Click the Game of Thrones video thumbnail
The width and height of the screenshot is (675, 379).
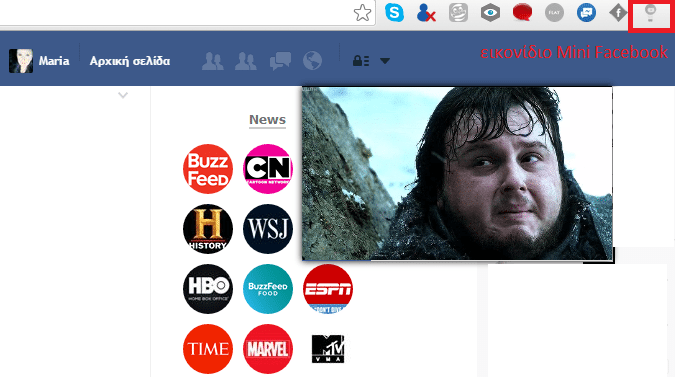[x=457, y=174]
